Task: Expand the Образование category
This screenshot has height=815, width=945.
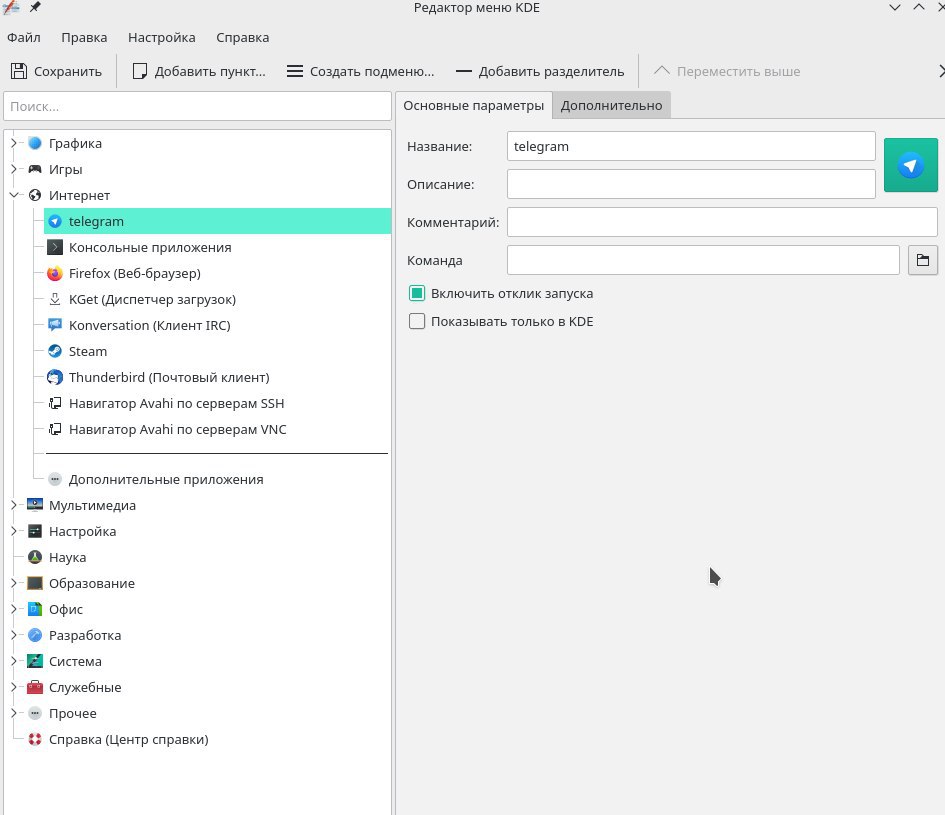Action: pyautogui.click(x=13, y=583)
